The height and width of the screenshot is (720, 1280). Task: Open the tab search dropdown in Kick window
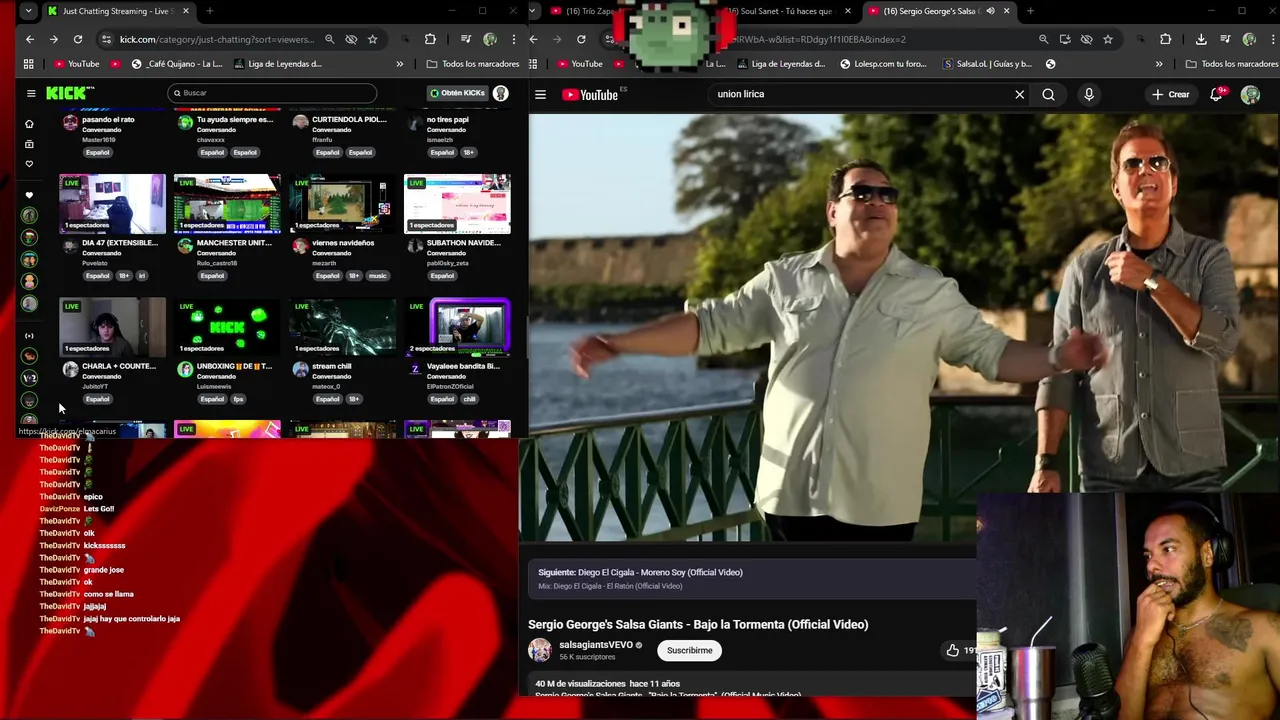click(x=28, y=11)
